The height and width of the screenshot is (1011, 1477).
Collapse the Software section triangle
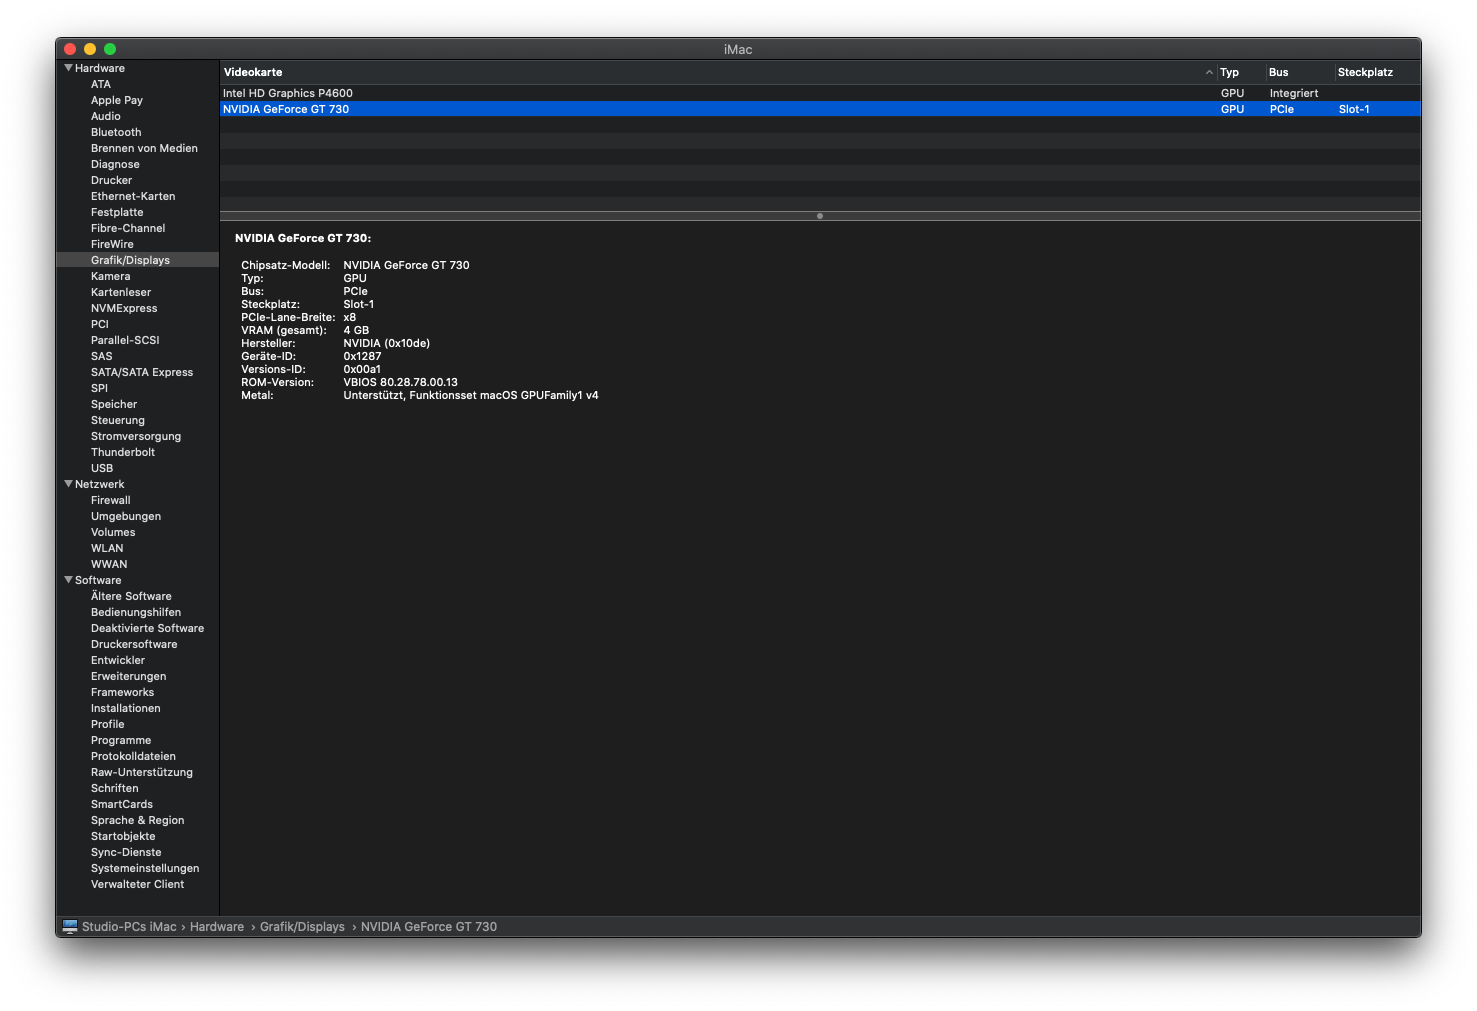tap(68, 580)
